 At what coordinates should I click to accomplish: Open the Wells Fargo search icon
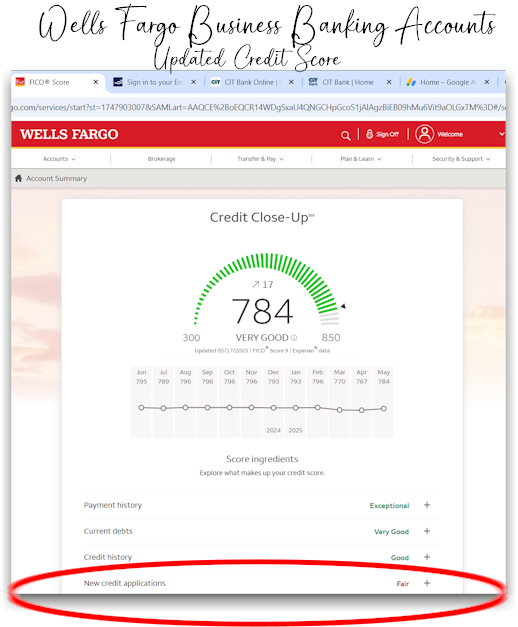click(346, 136)
